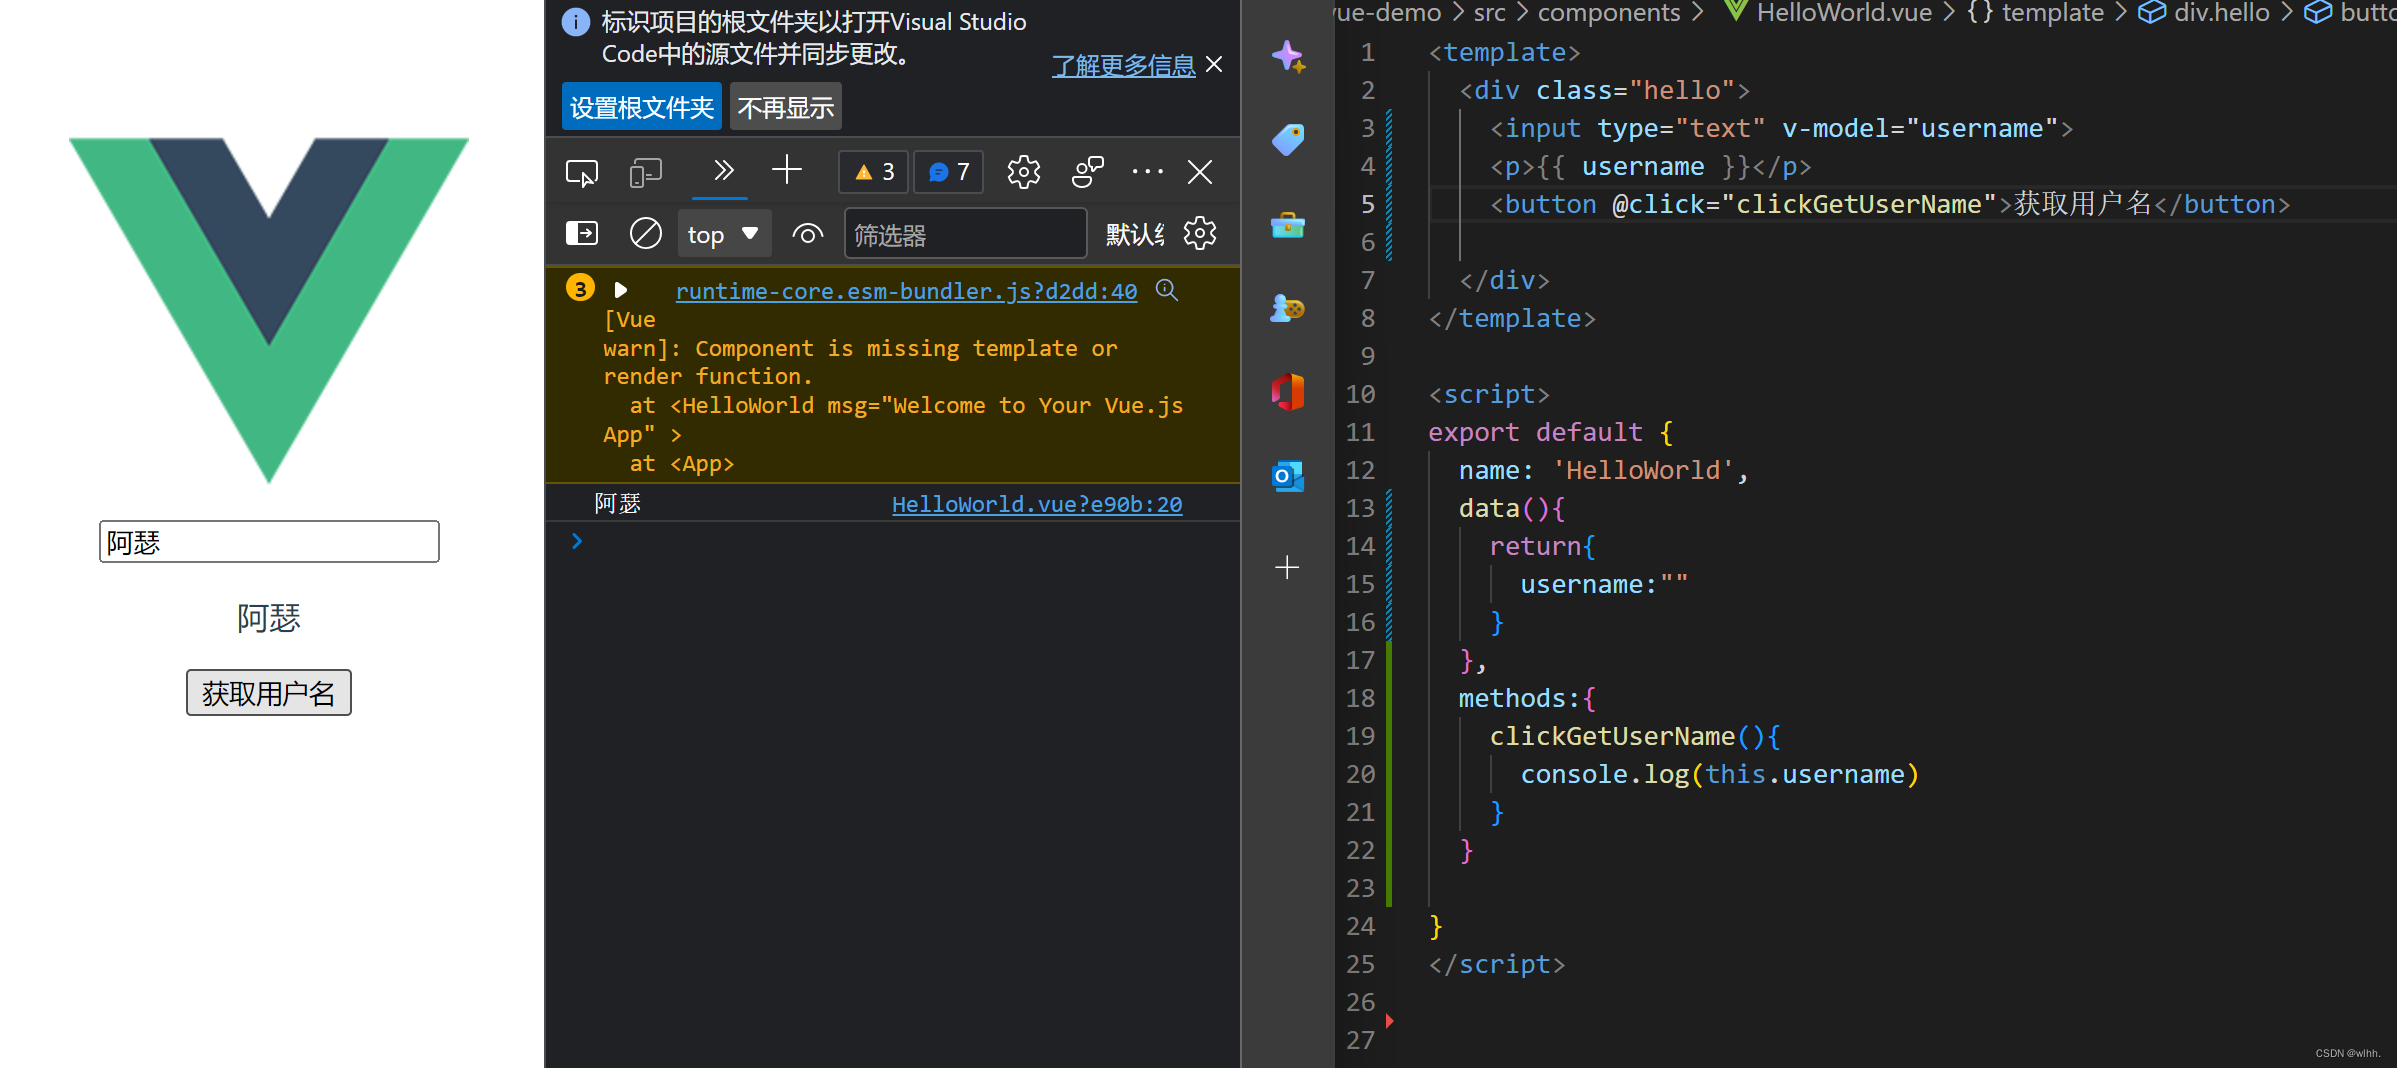Open HelloWorld.vue?e90b:20 source link
2397x1068 pixels.
pyautogui.click(x=1037, y=505)
